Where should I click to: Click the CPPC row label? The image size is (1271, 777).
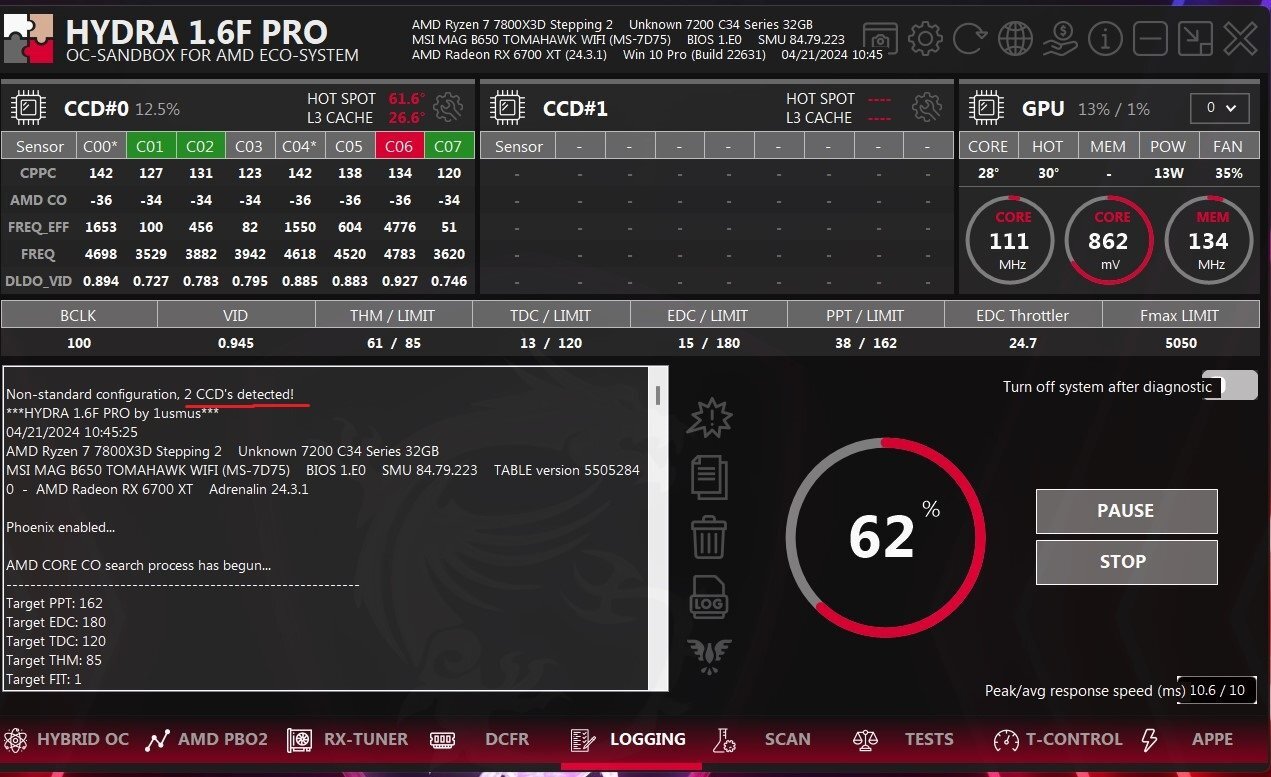[x=38, y=173]
